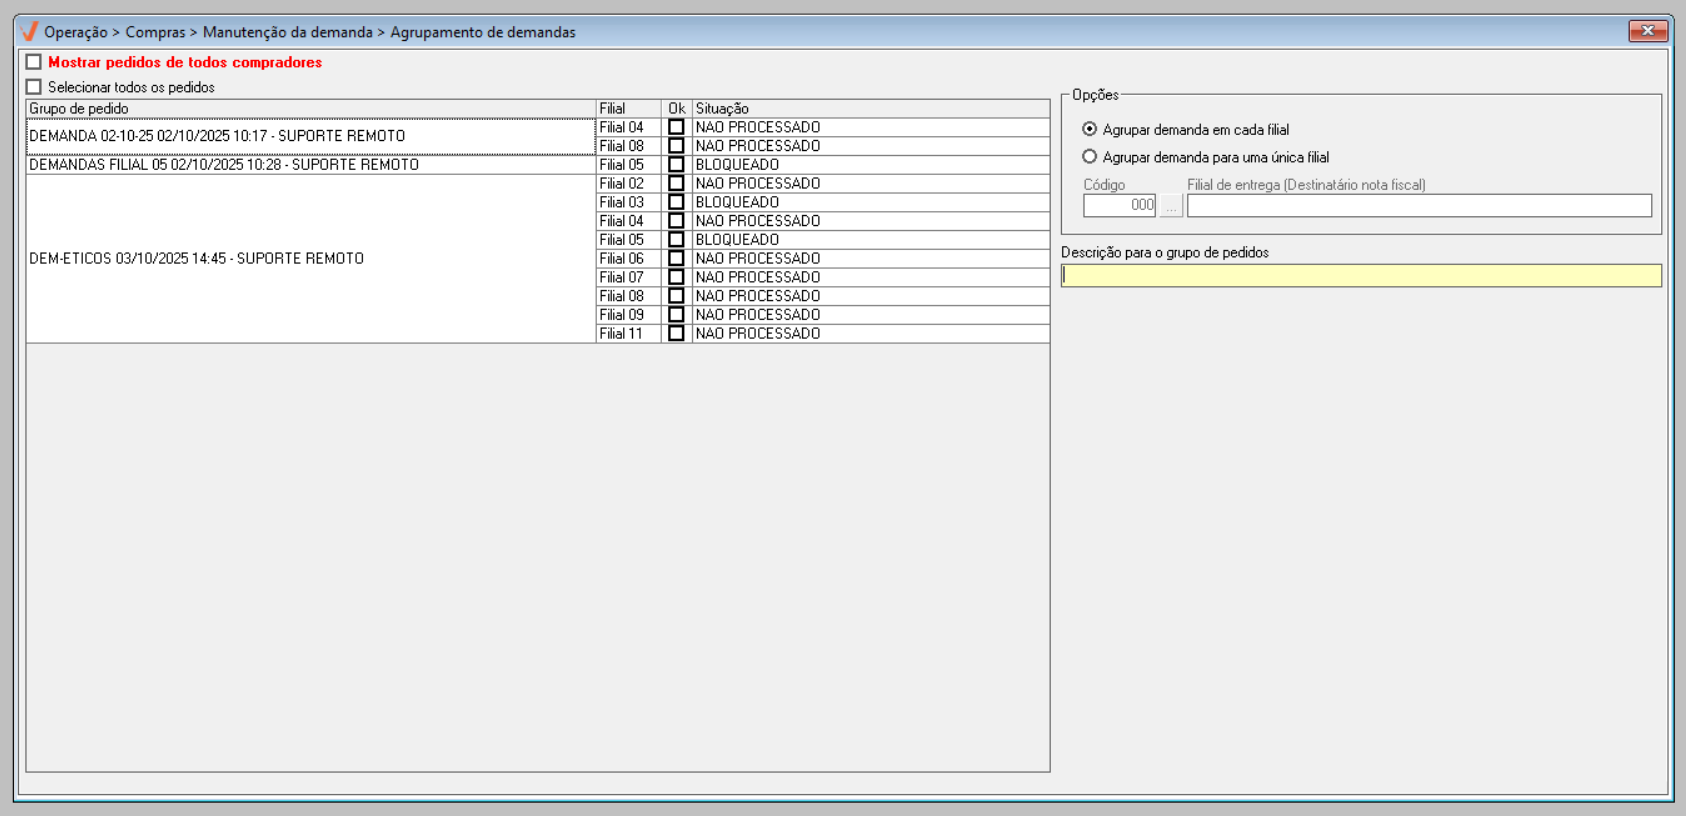This screenshot has width=1686, height=816.
Task: Click the Filial 11 cell
Action: coord(629,333)
